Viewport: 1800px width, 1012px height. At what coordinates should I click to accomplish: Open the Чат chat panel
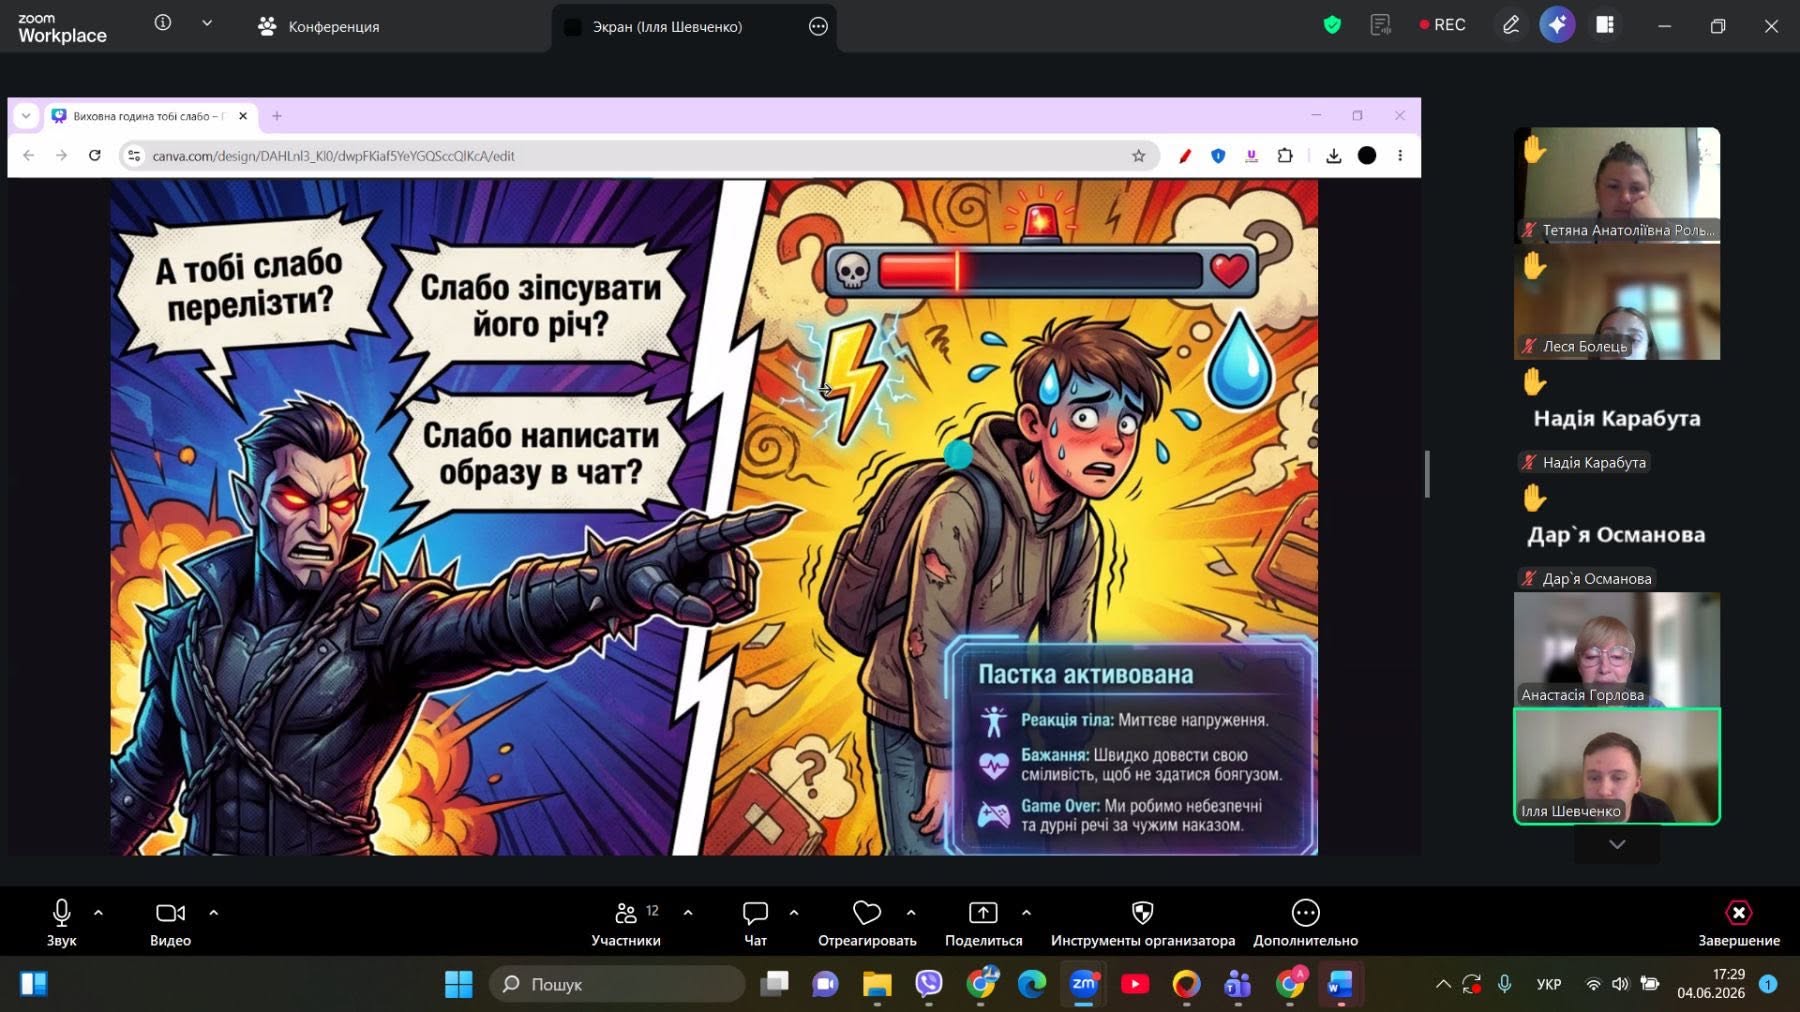[x=755, y=923]
